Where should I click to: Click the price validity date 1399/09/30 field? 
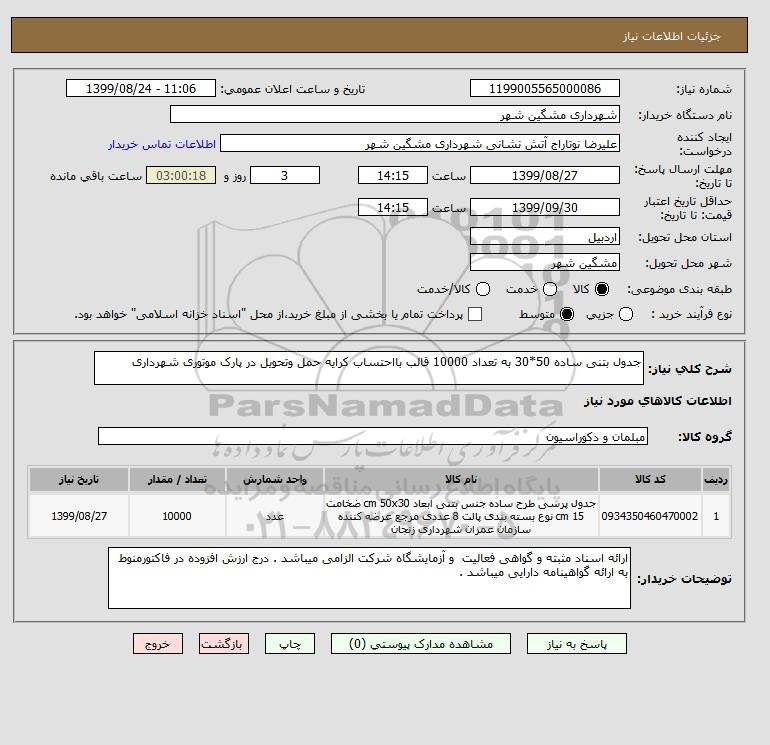tap(545, 207)
